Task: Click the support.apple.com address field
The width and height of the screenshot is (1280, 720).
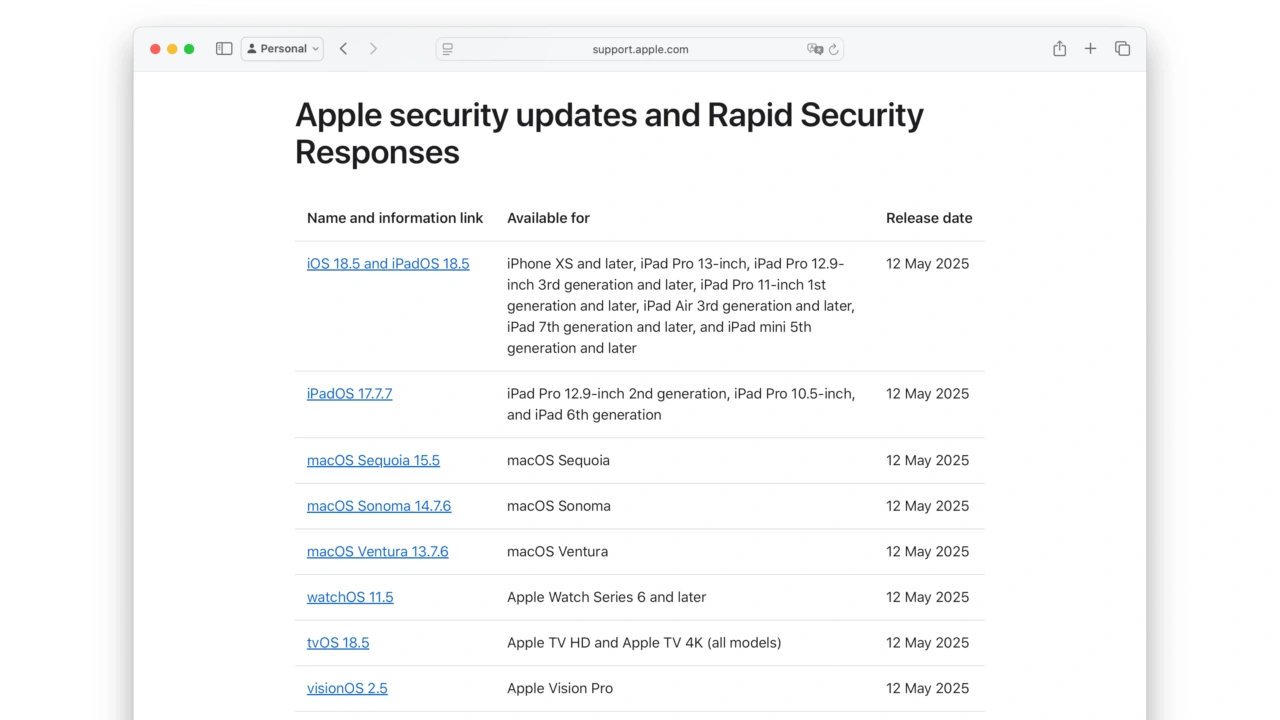Action: point(640,49)
